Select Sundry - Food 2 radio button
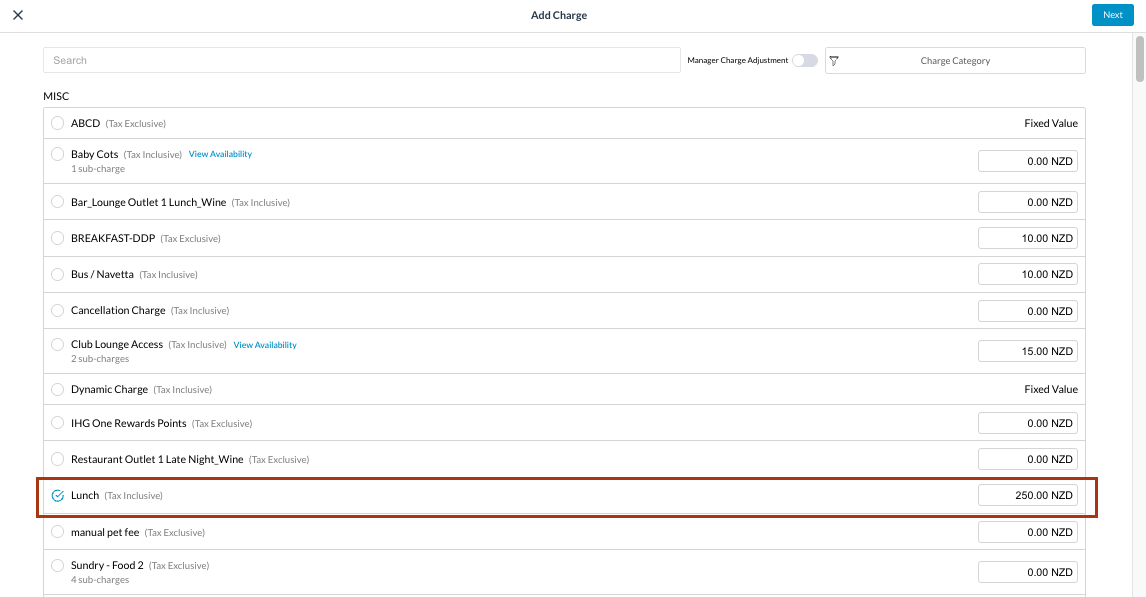The width and height of the screenshot is (1146, 597). tap(57, 566)
